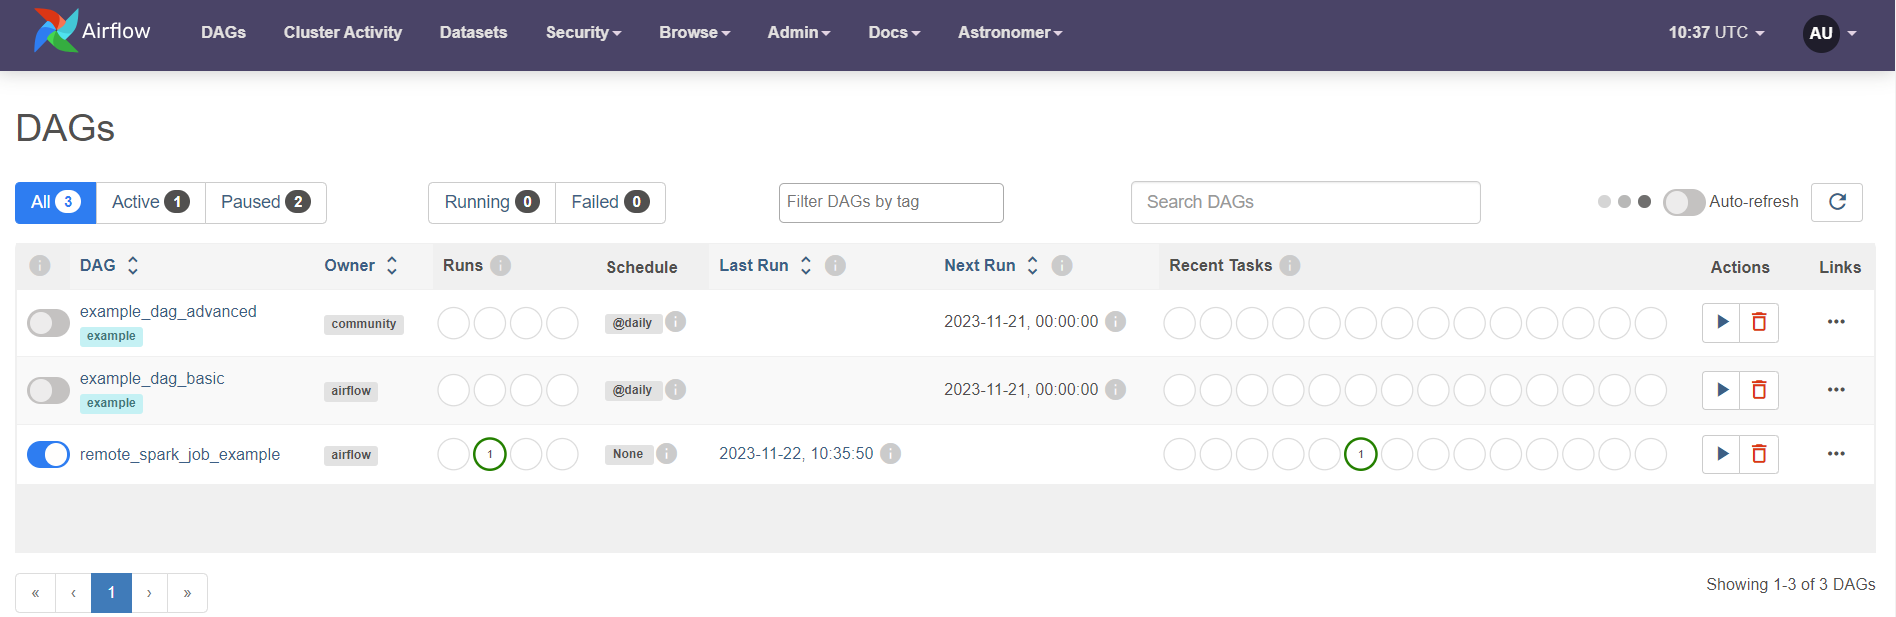Trigger the example_dag_advanced DAG with play icon

click(1721, 322)
